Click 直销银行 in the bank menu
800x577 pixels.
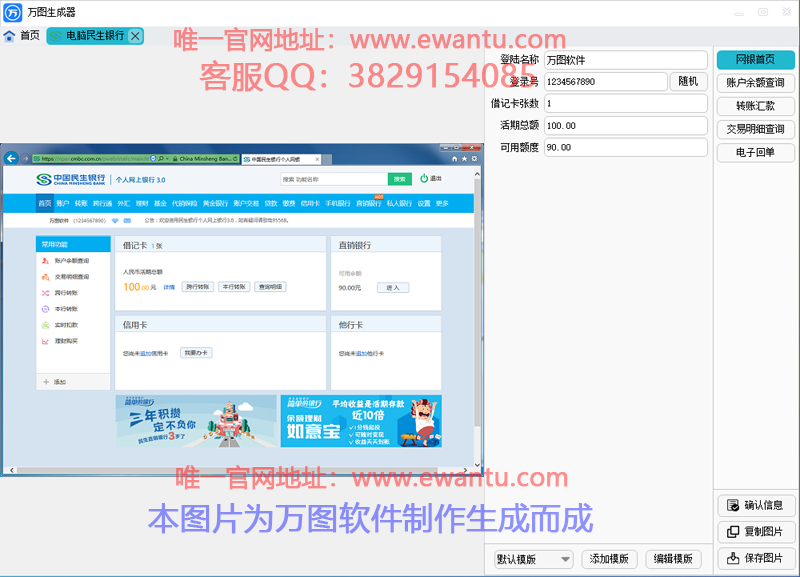click(x=369, y=204)
